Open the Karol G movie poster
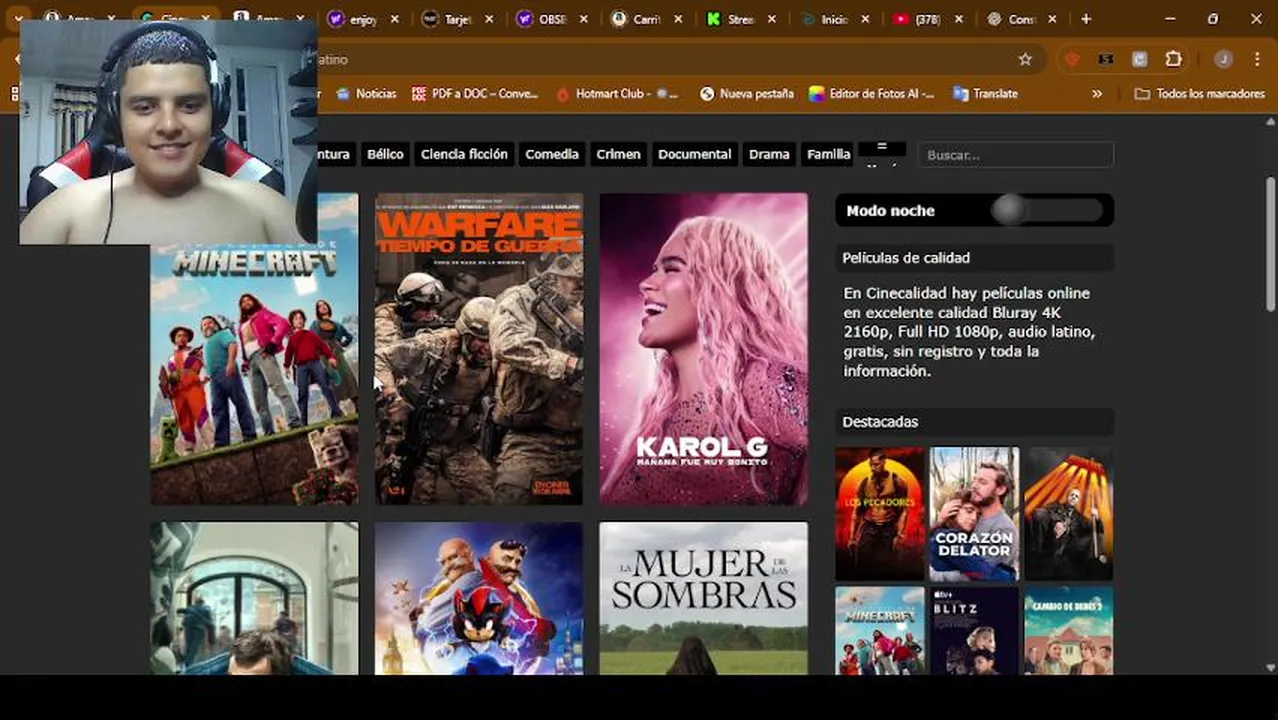The height and width of the screenshot is (720, 1278). 704,349
